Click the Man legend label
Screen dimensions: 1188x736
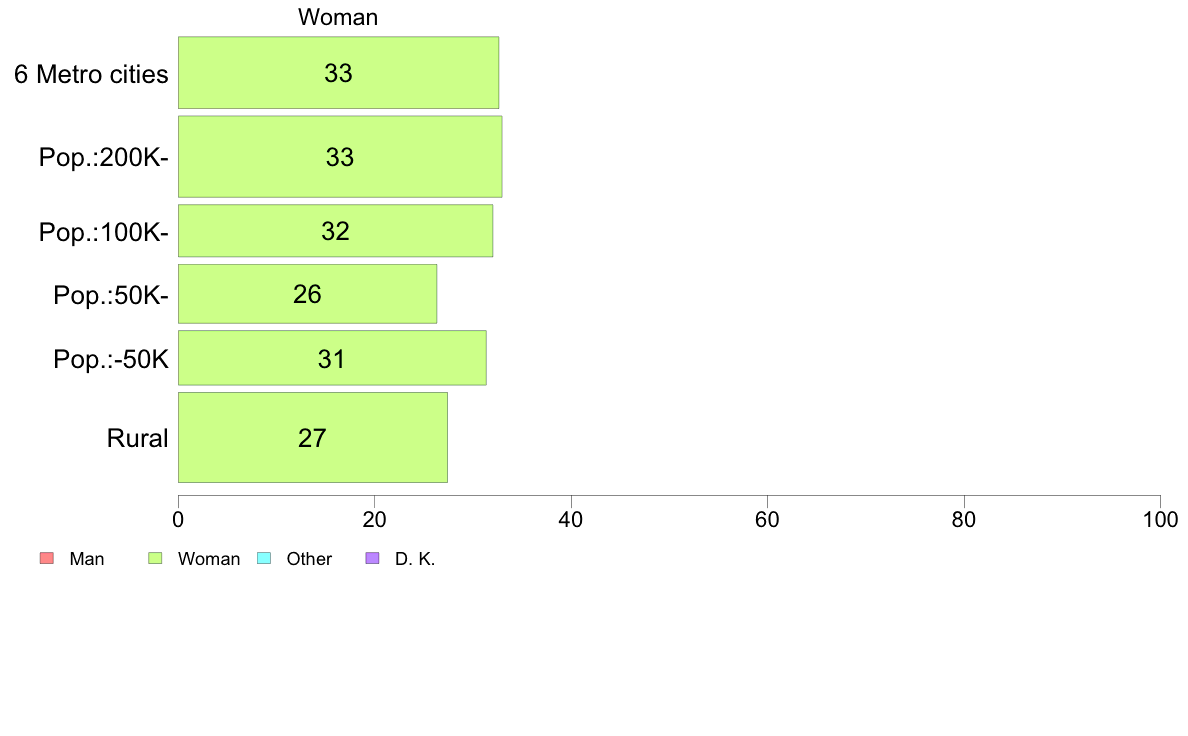coord(86,559)
